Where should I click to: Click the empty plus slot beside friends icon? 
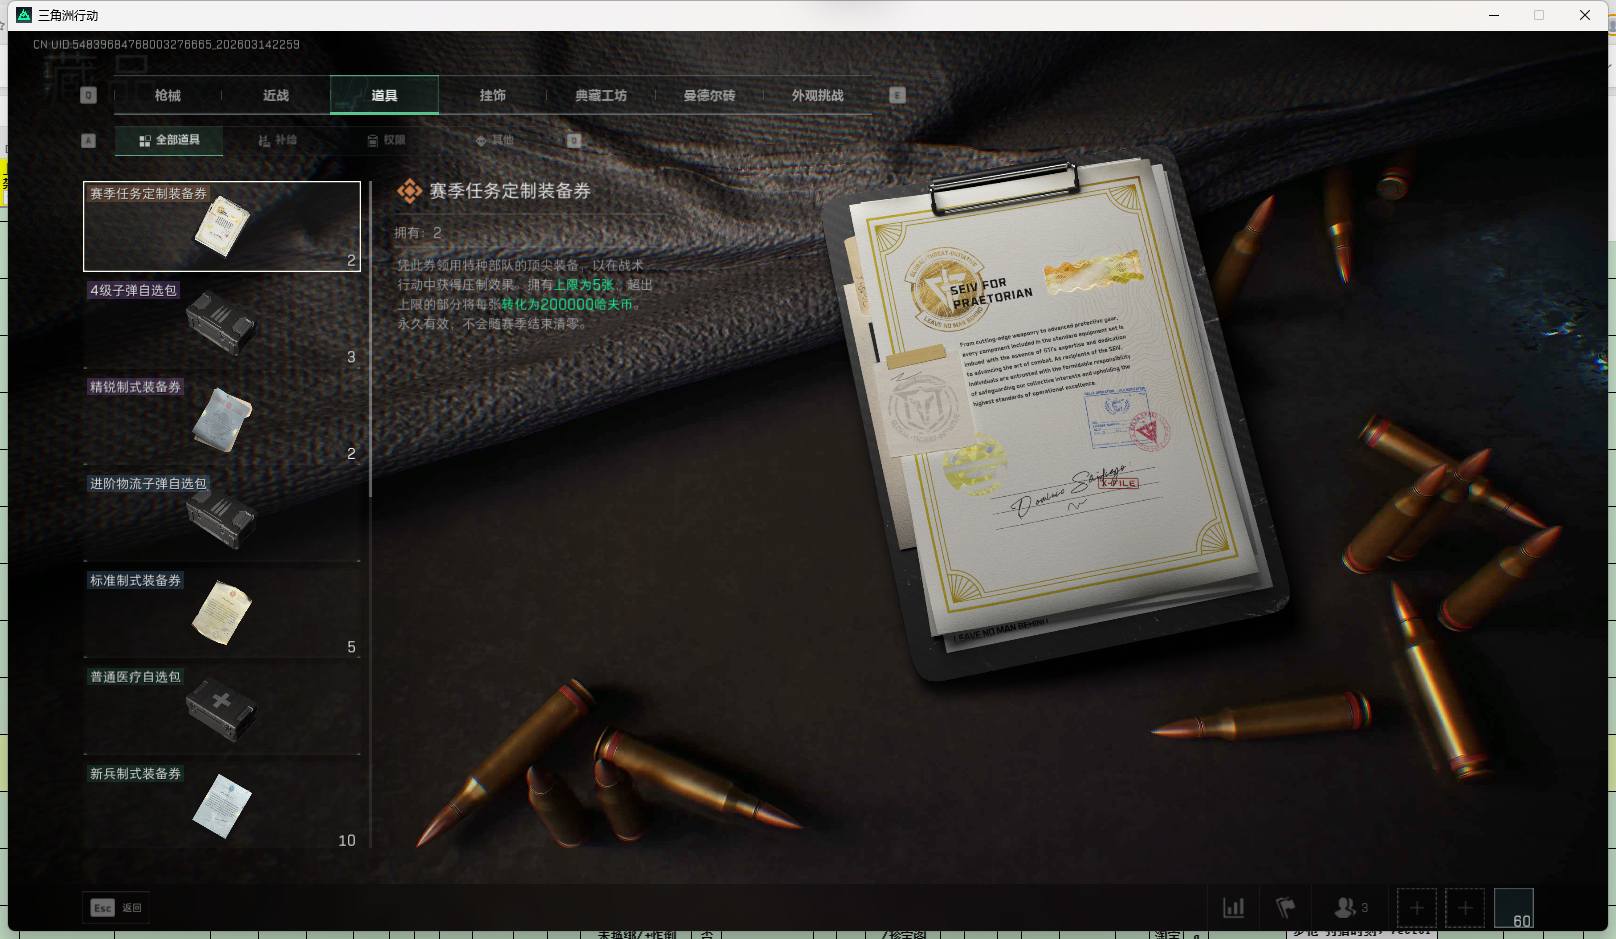pyautogui.click(x=1416, y=908)
